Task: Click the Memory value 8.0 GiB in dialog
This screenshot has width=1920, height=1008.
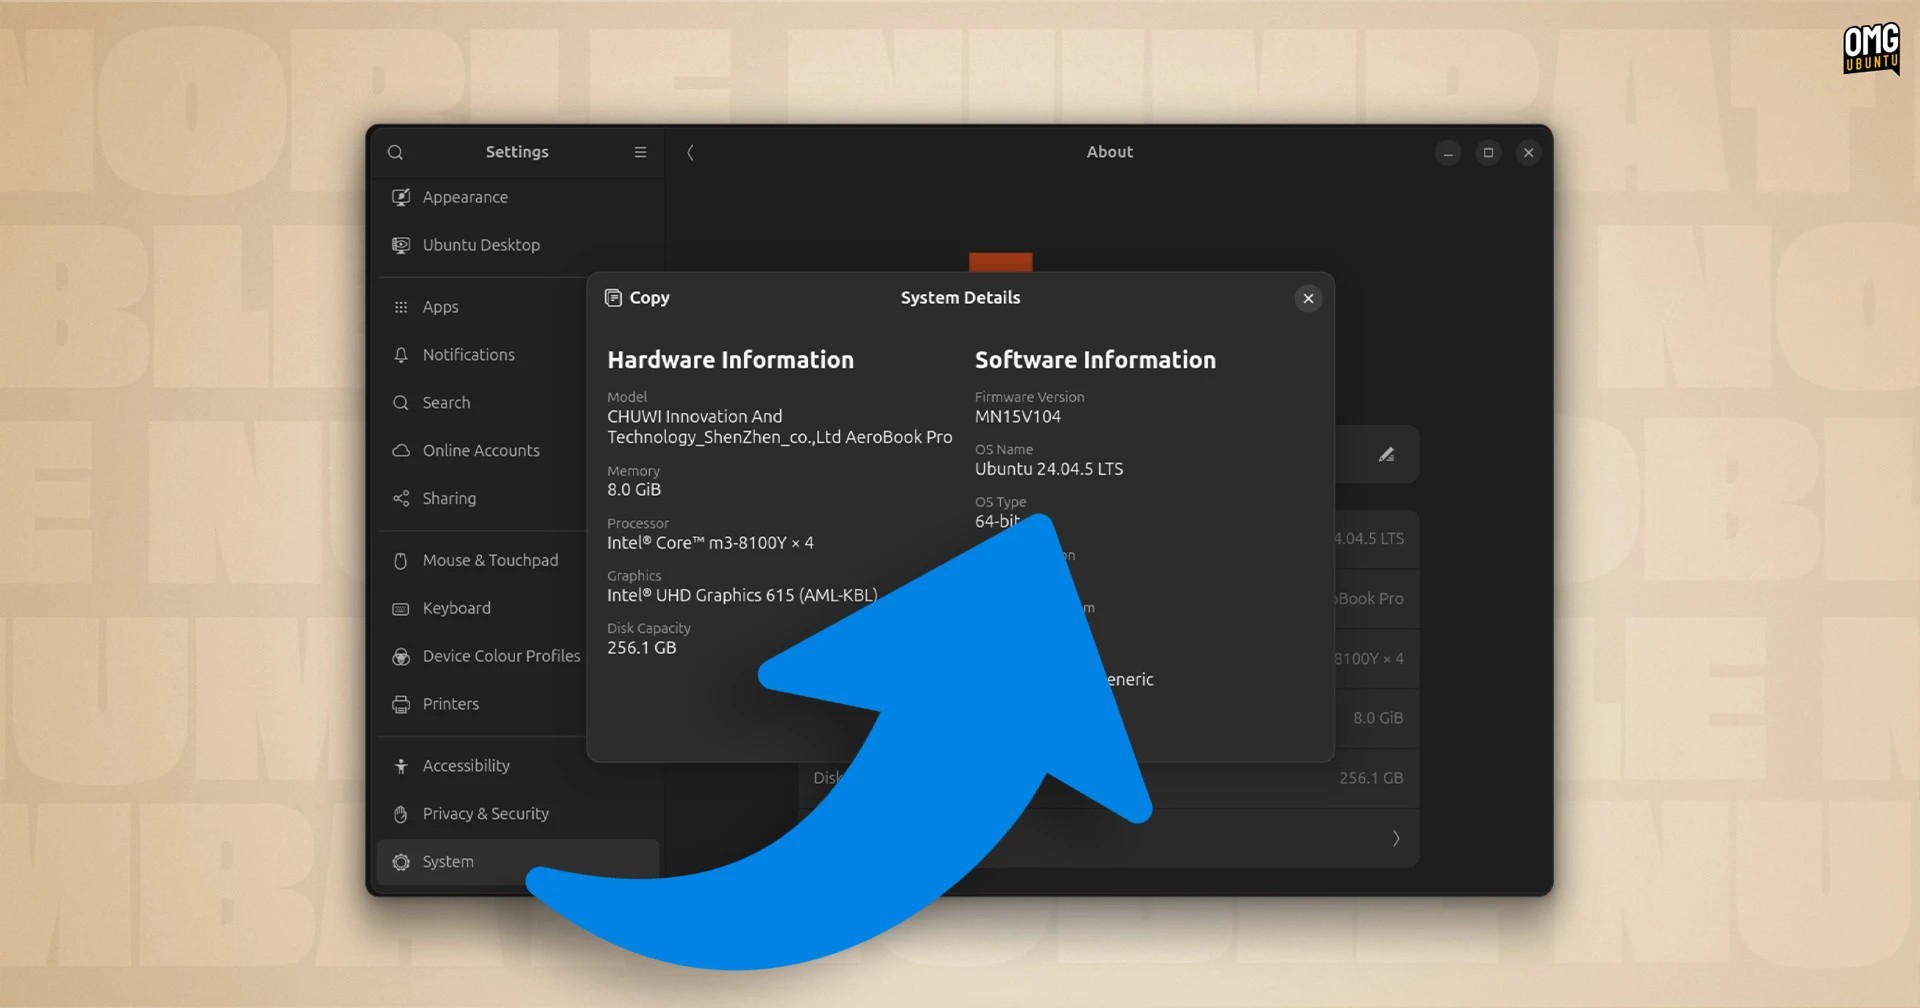Action: click(634, 490)
